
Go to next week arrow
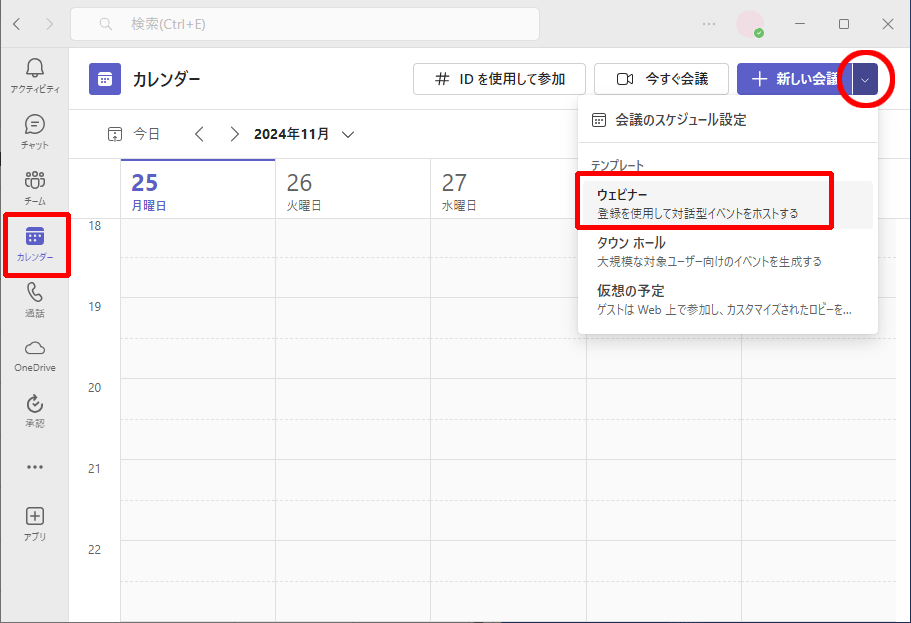click(x=234, y=134)
